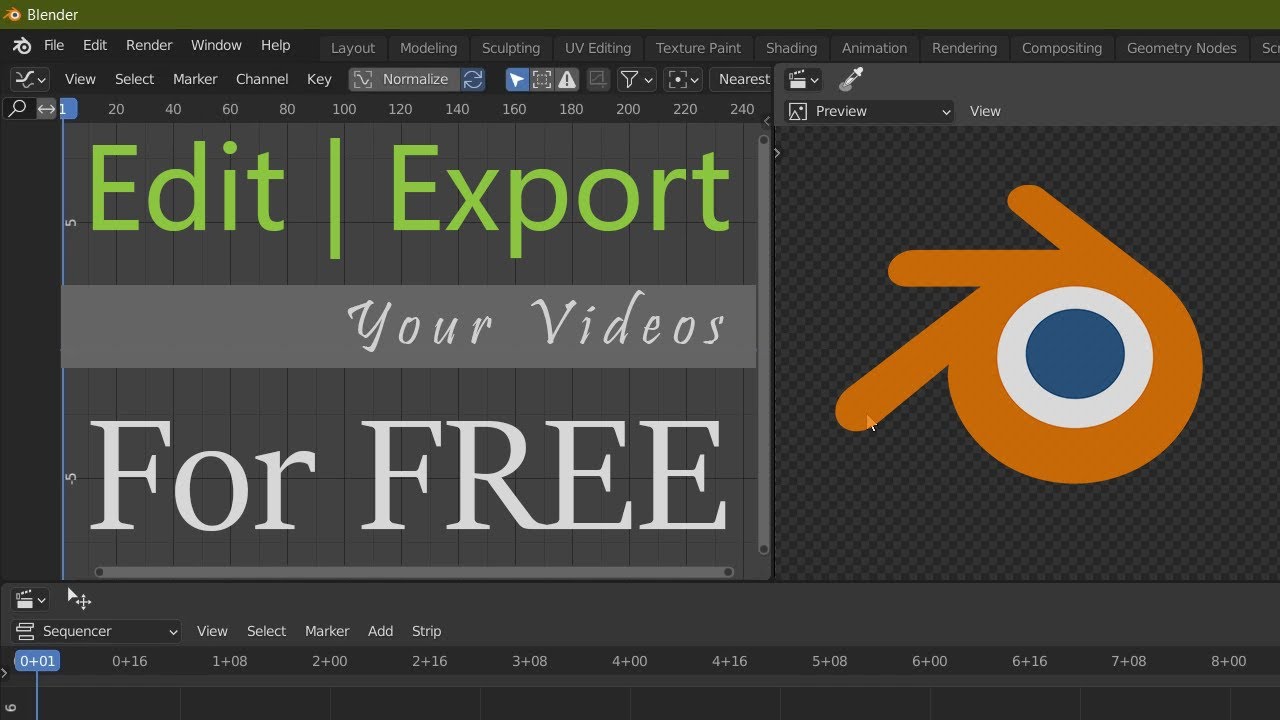Viewport: 1280px width, 720px height.
Task: Open the sequencer Add menu
Action: tap(380, 631)
